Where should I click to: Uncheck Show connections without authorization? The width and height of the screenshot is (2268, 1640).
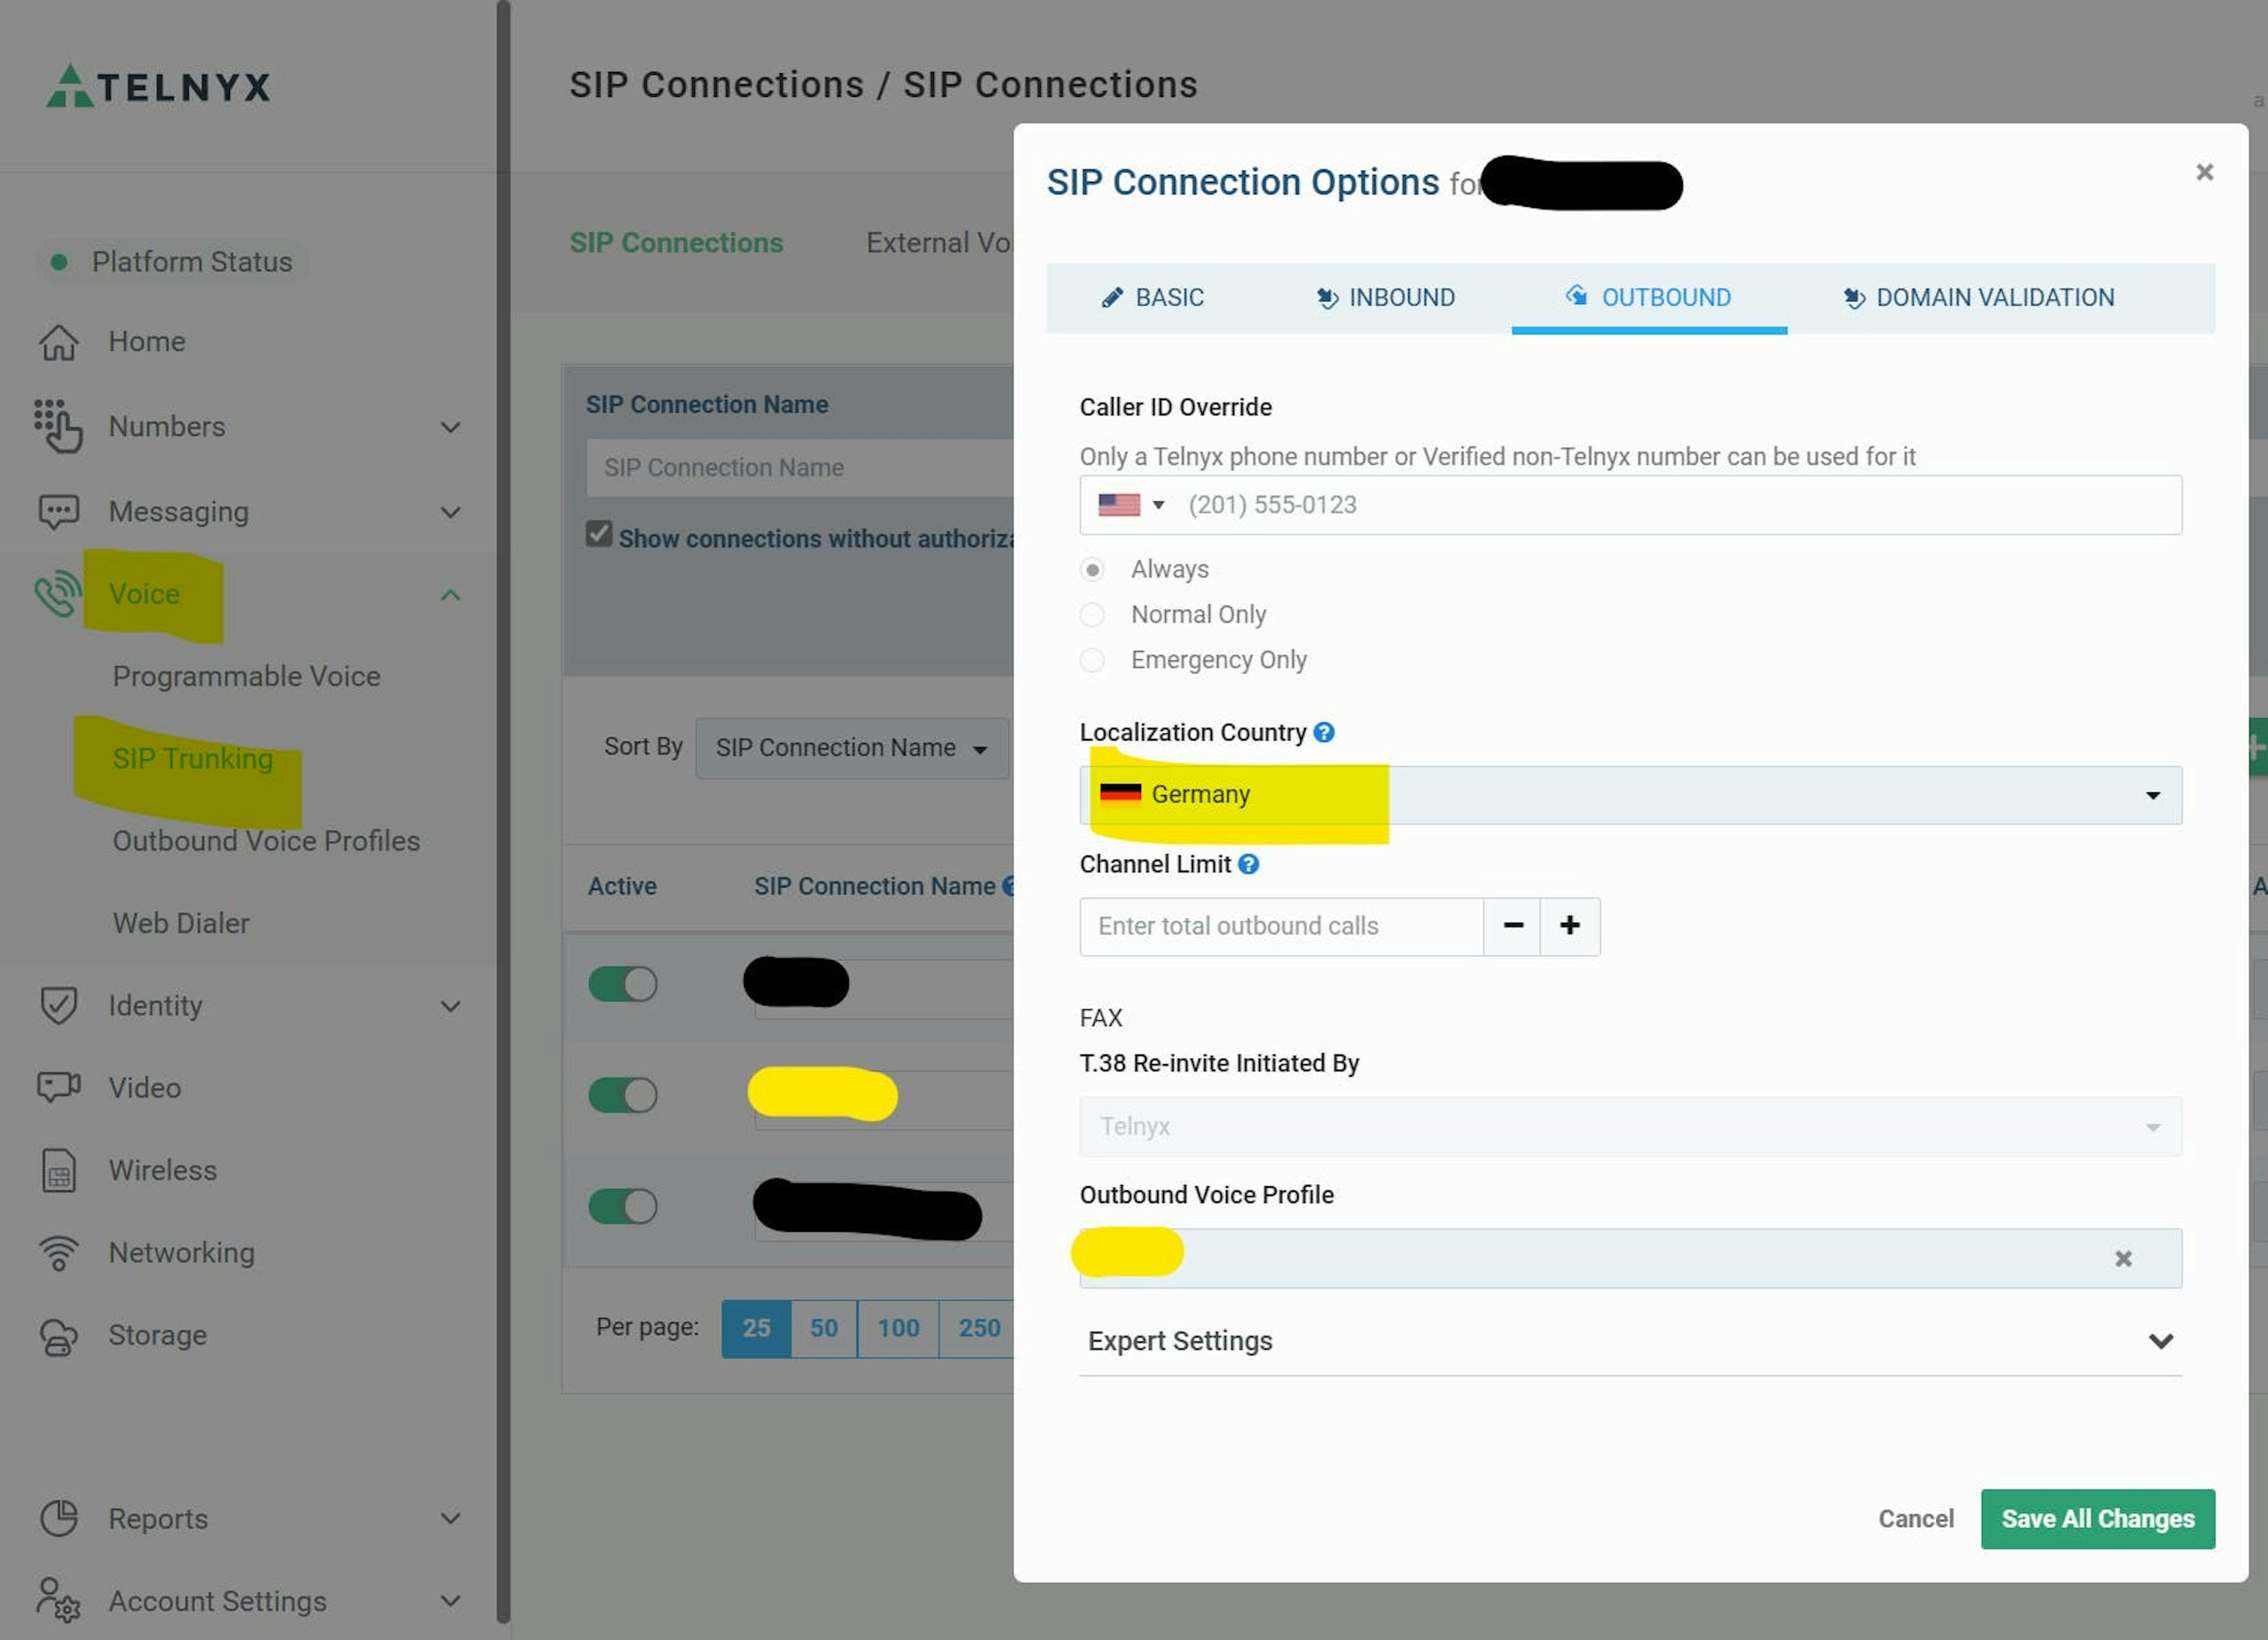(599, 534)
